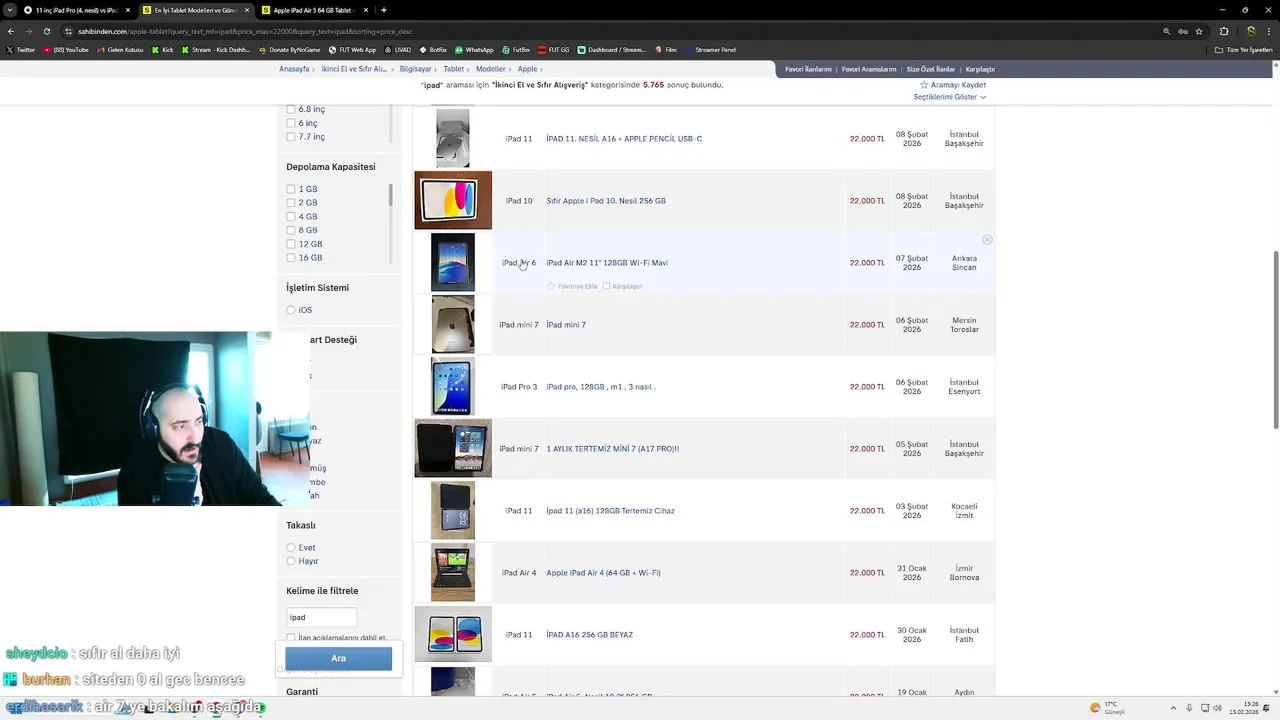
Task: Open the Film bookmark
Action: pyautogui.click(x=666, y=49)
